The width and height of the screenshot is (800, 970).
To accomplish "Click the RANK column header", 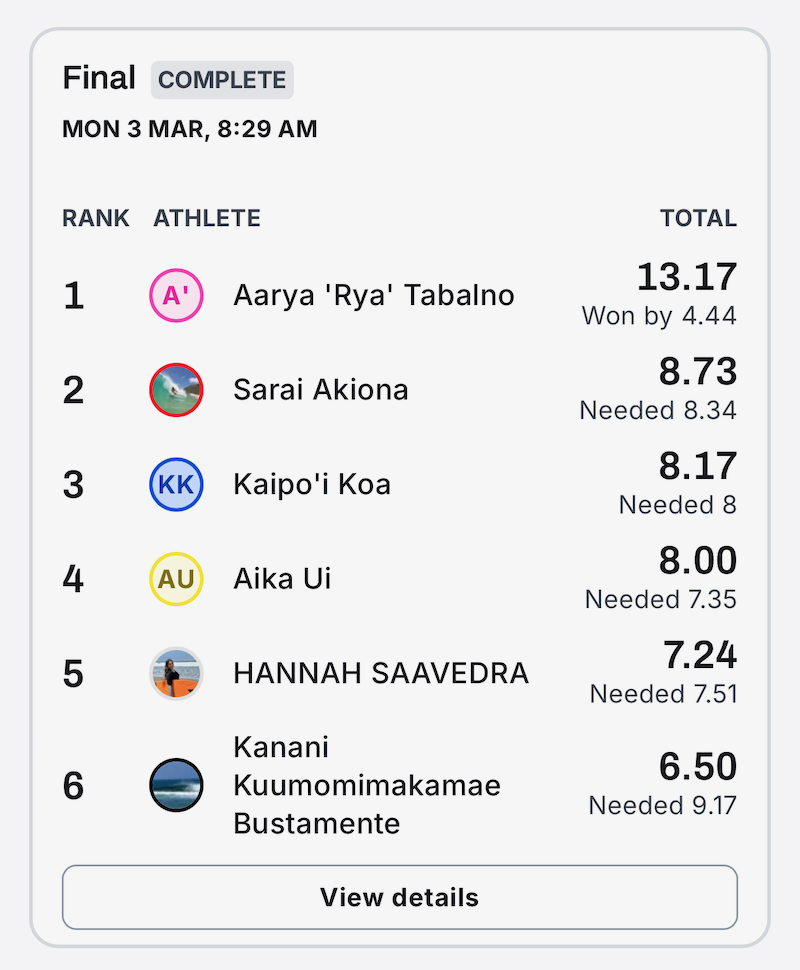I will 96,218.
